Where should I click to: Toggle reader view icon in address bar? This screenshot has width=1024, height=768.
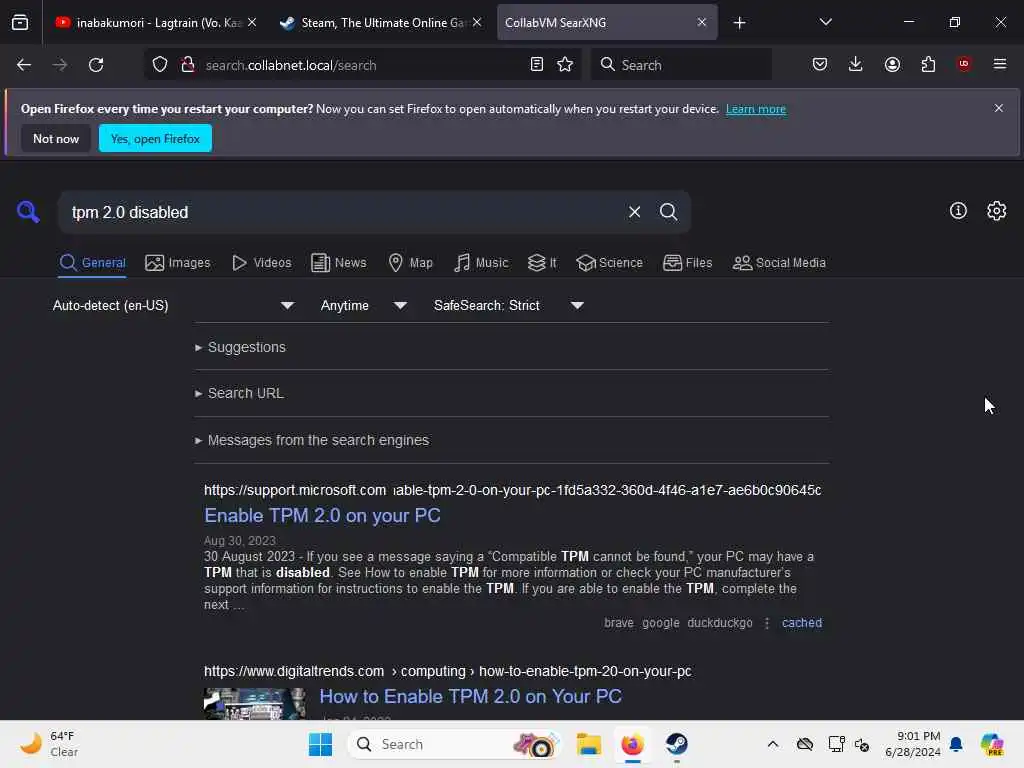click(x=536, y=64)
